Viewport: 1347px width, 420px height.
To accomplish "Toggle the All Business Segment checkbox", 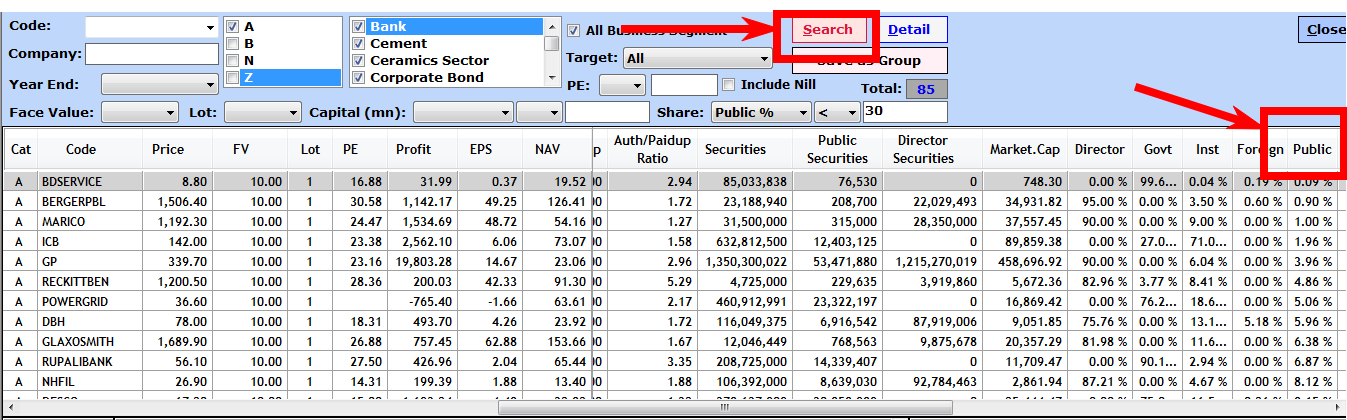I will coord(574,30).
